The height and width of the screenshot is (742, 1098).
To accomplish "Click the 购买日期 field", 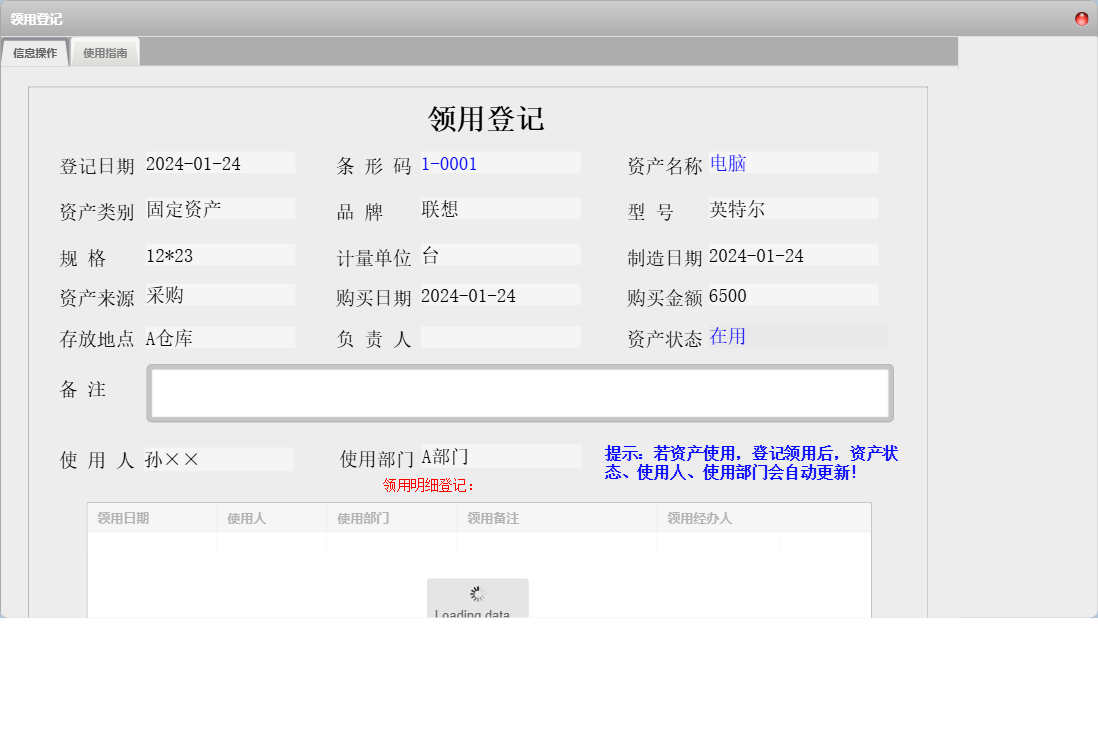I will (x=500, y=294).
